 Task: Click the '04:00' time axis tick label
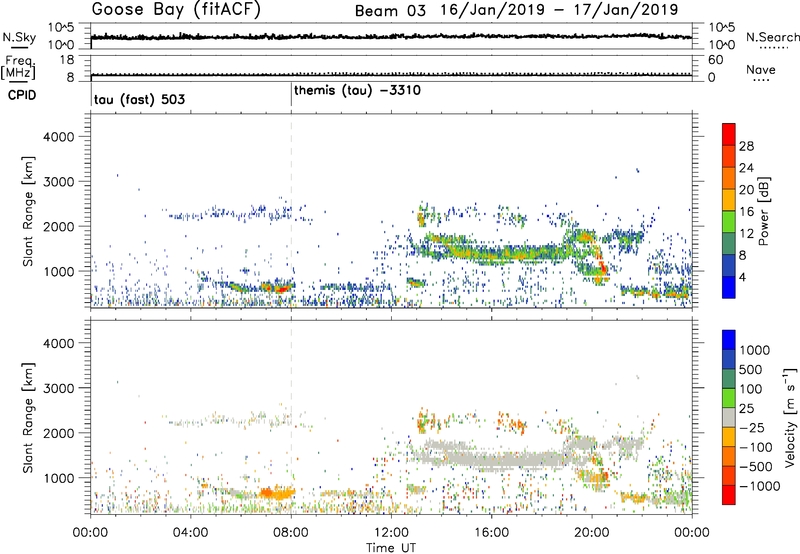point(191,533)
